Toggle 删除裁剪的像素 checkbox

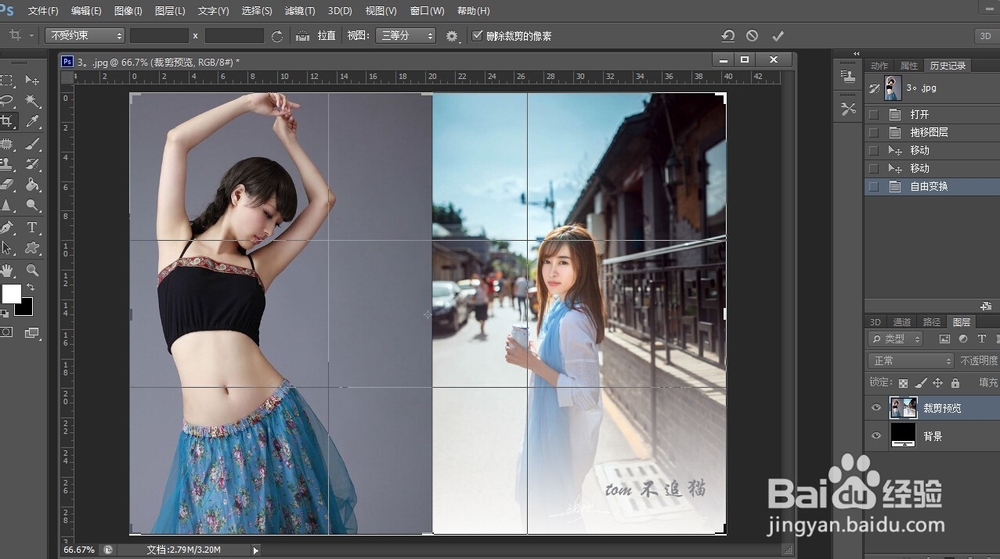click(x=476, y=36)
